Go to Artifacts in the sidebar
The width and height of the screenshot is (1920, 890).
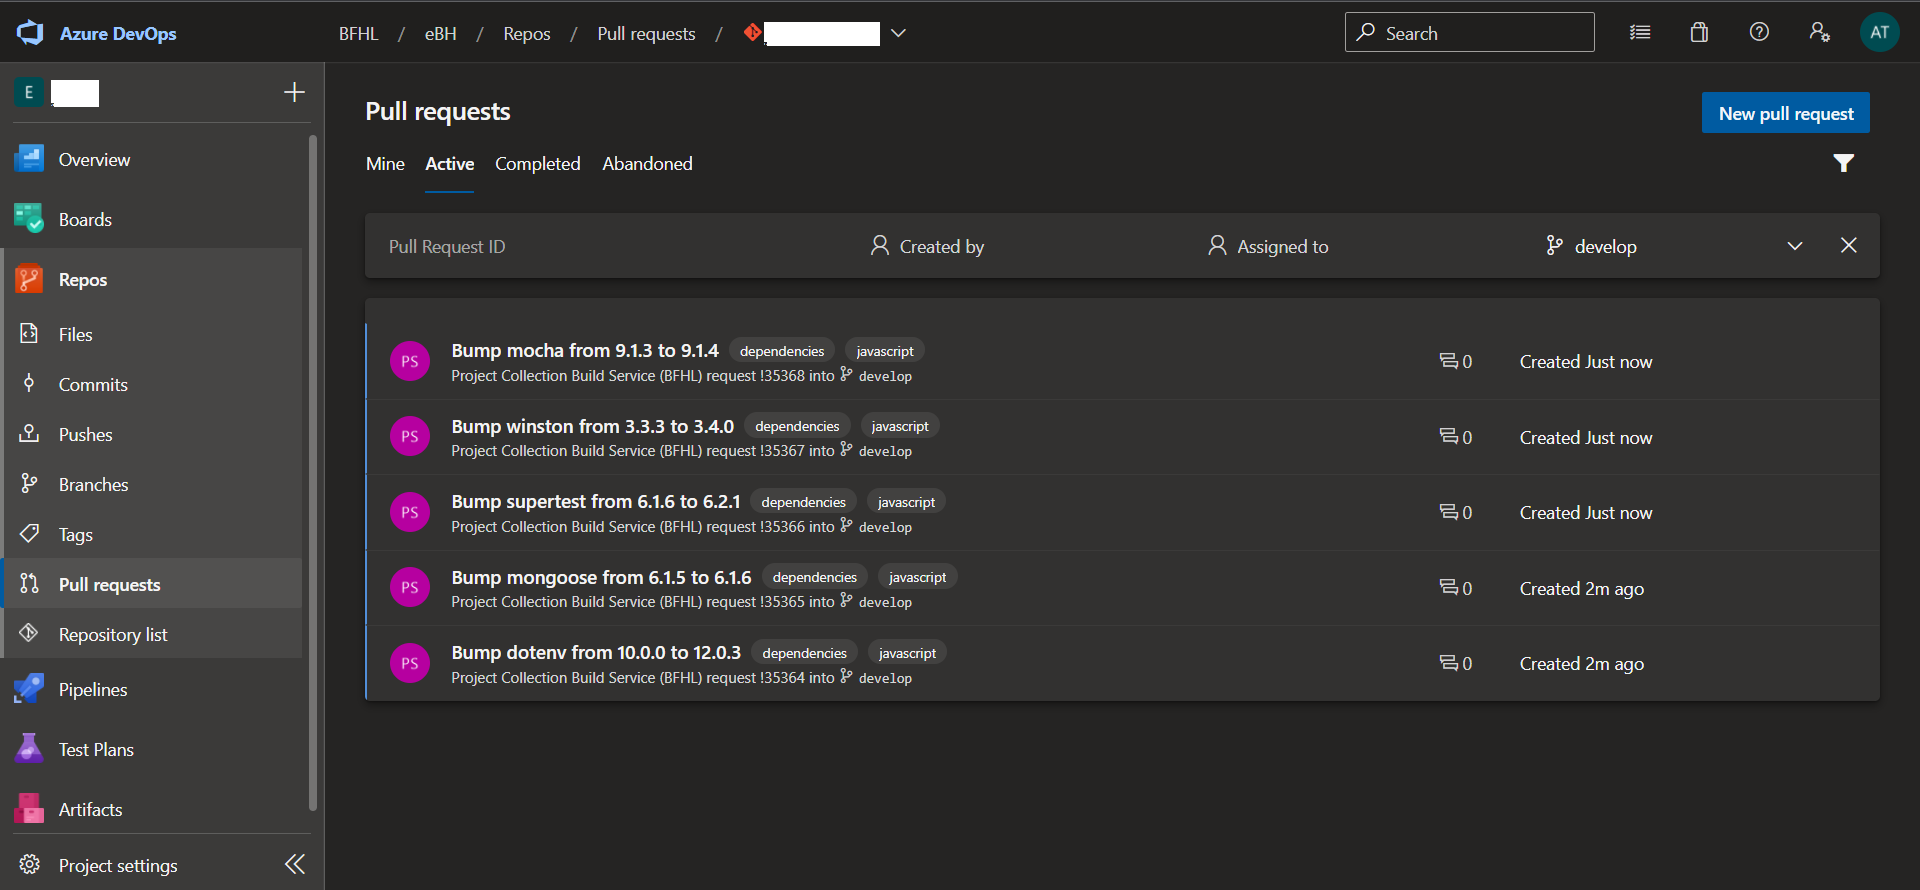point(90,810)
